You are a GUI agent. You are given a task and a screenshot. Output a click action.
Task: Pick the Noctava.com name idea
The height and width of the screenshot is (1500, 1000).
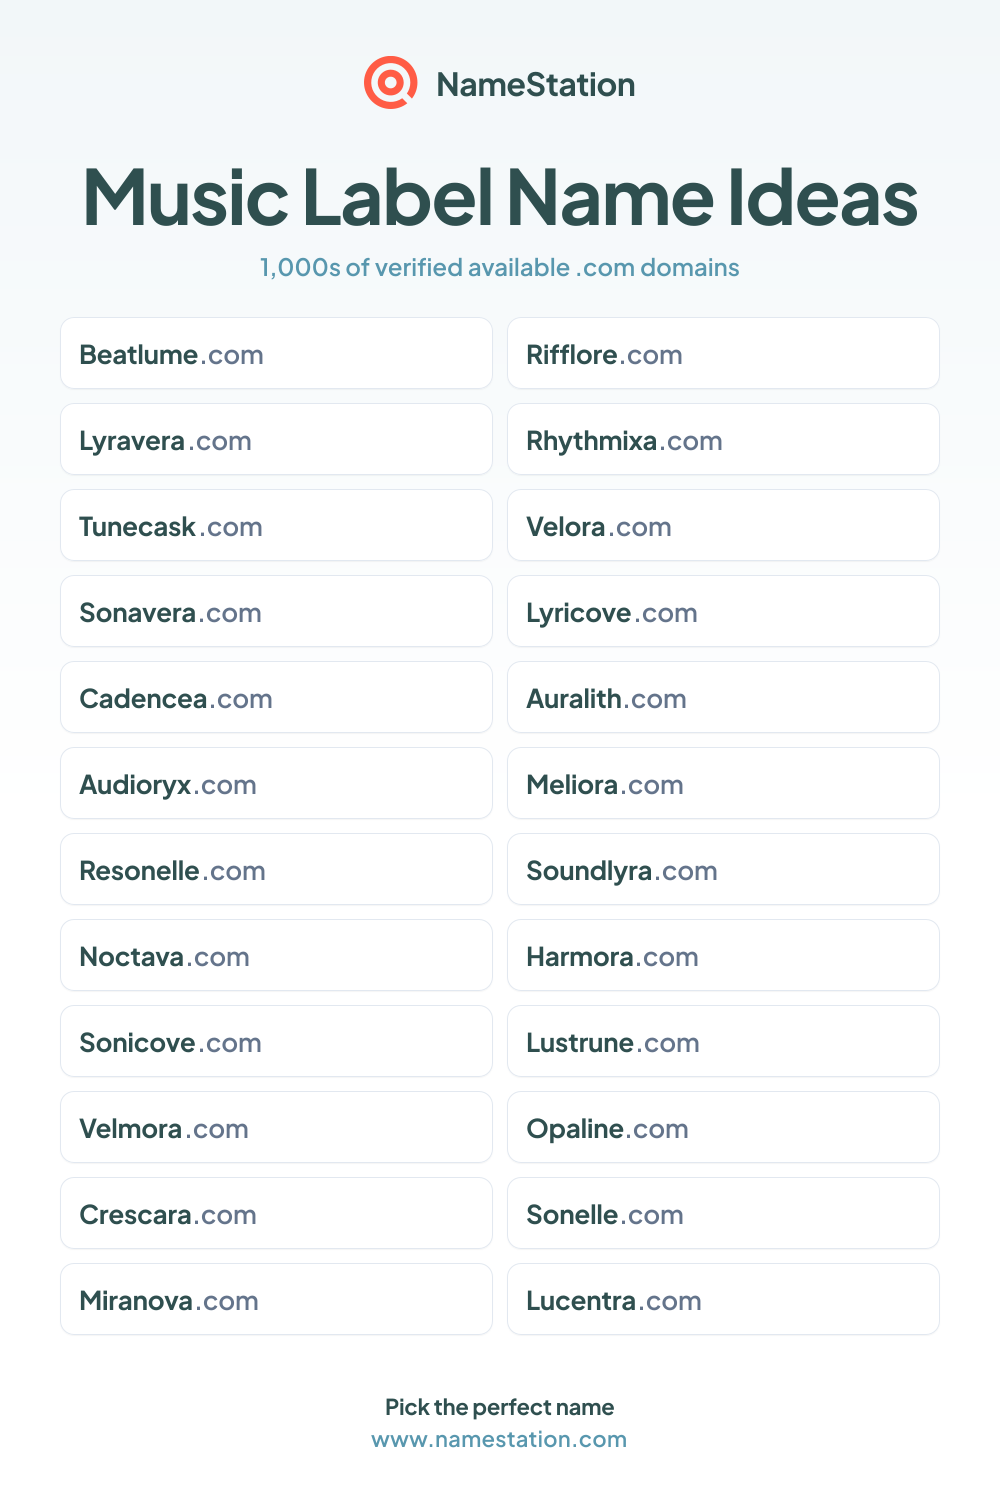pos(276,955)
